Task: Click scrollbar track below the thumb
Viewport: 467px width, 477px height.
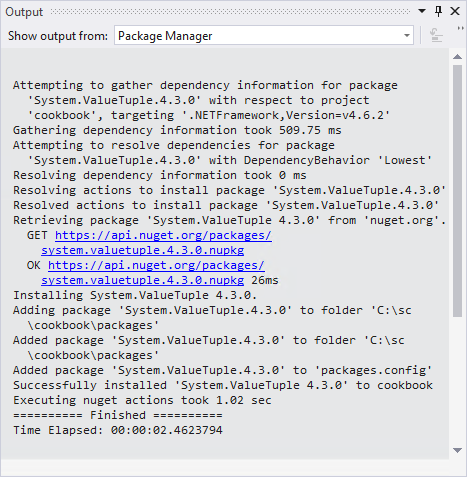Action: click(x=457, y=381)
